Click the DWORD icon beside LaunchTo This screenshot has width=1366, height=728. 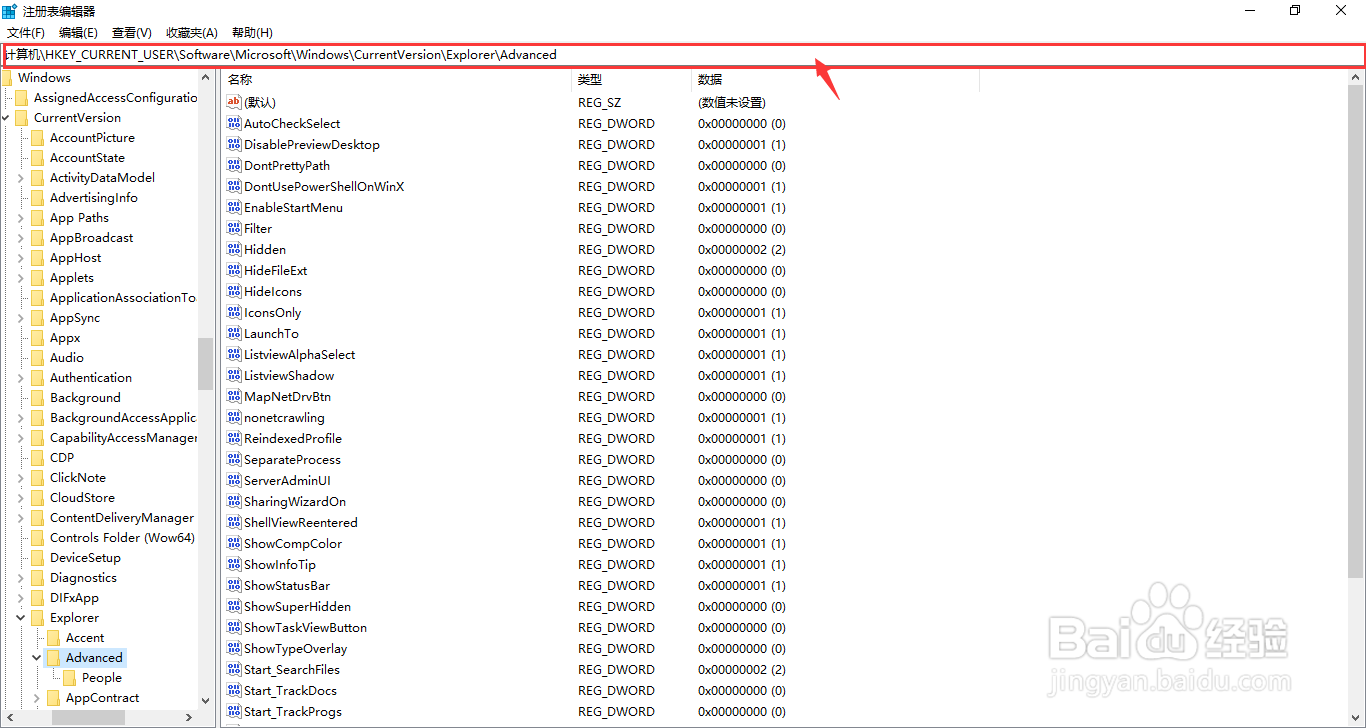[x=234, y=333]
